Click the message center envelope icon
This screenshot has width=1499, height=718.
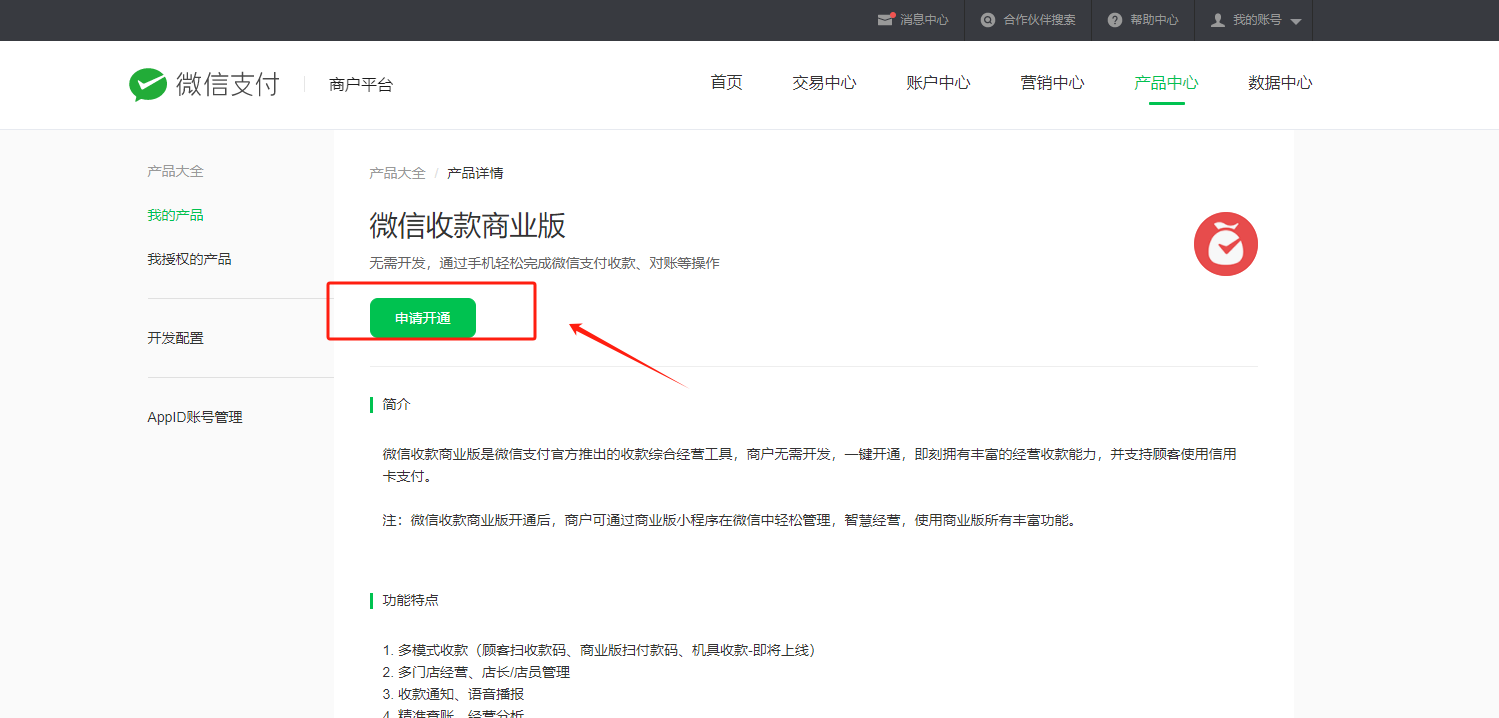885,20
